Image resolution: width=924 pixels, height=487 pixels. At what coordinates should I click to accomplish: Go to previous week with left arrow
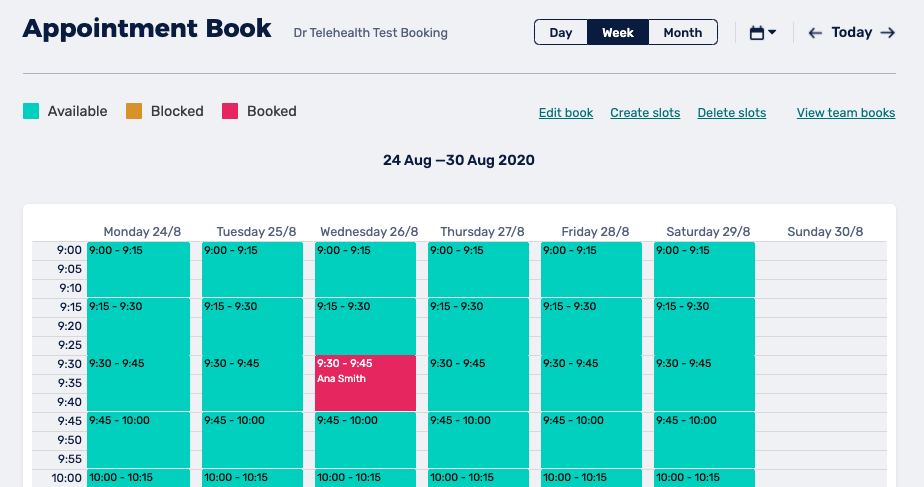pyautogui.click(x=815, y=33)
